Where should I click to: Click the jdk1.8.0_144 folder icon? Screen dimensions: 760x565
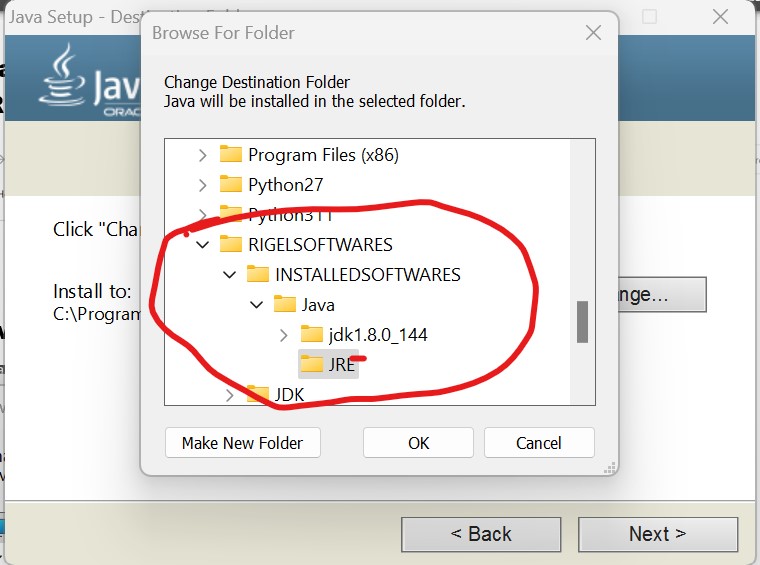pos(312,334)
